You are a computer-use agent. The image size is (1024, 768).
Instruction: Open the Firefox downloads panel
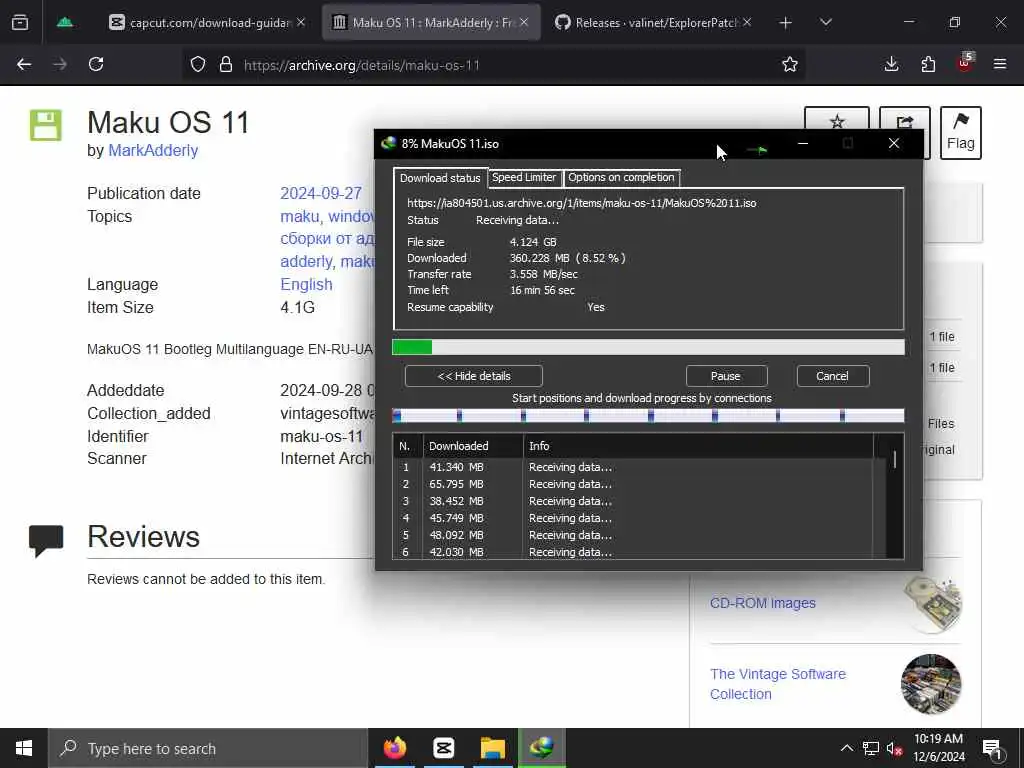pos(891,64)
